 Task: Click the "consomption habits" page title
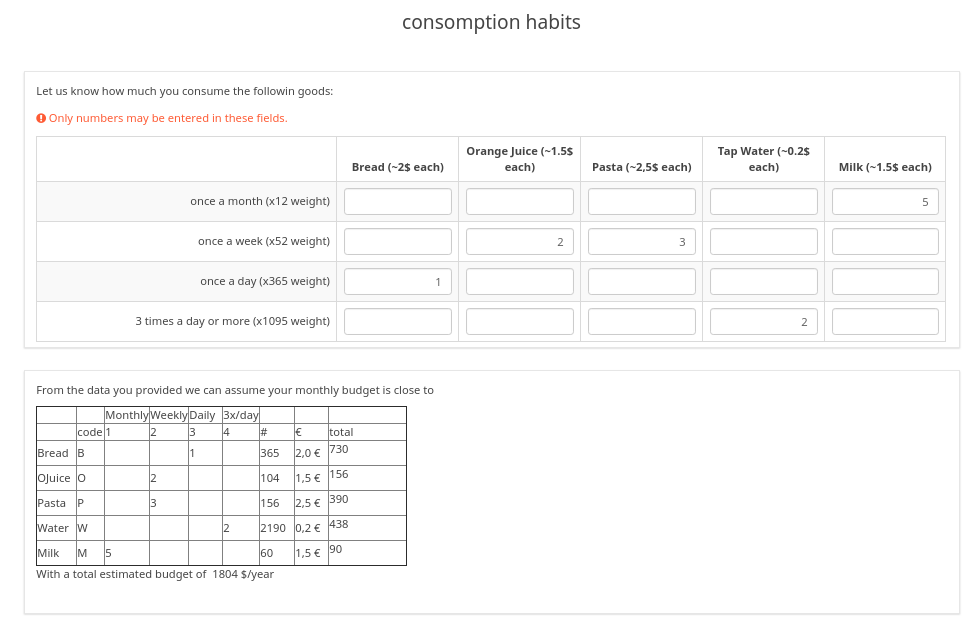[x=491, y=22]
